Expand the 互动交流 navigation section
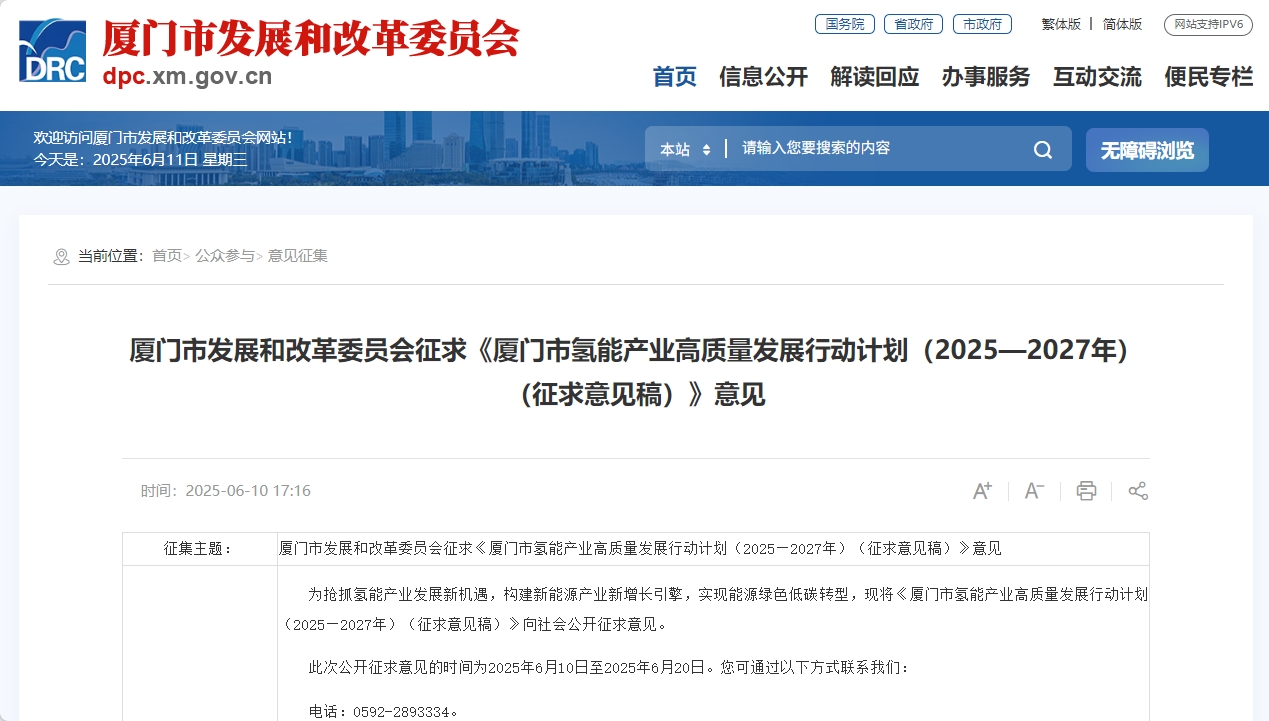 pos(1097,77)
